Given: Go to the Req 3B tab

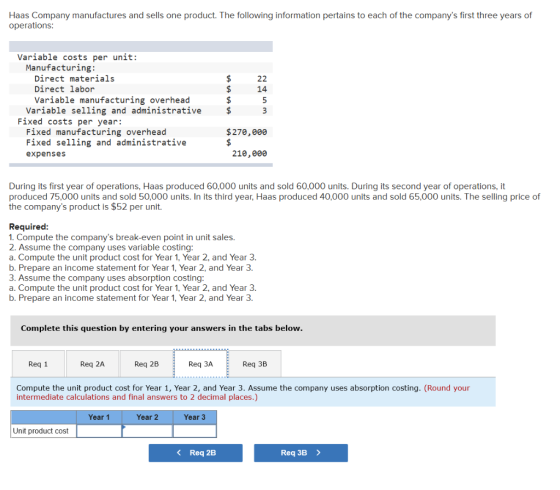Looking at the screenshot, I should pos(255,364).
